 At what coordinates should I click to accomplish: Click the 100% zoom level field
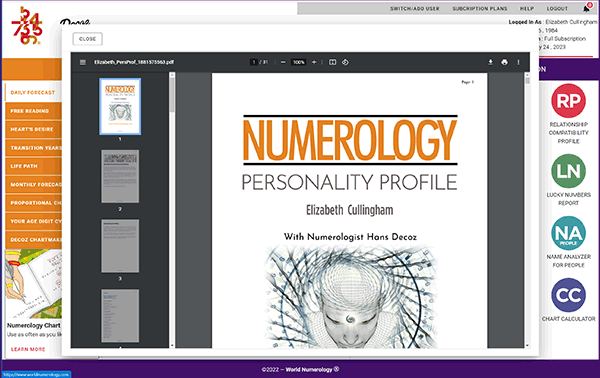pos(298,62)
